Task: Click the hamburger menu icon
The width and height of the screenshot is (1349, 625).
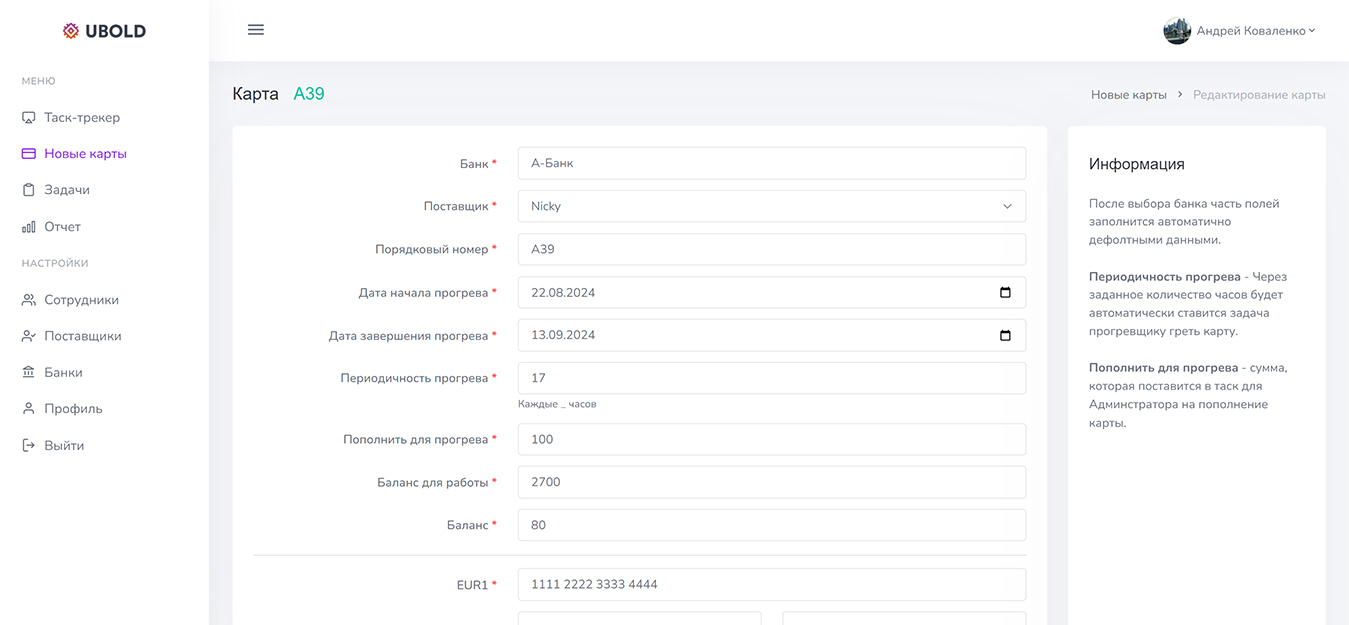Action: coord(256,30)
